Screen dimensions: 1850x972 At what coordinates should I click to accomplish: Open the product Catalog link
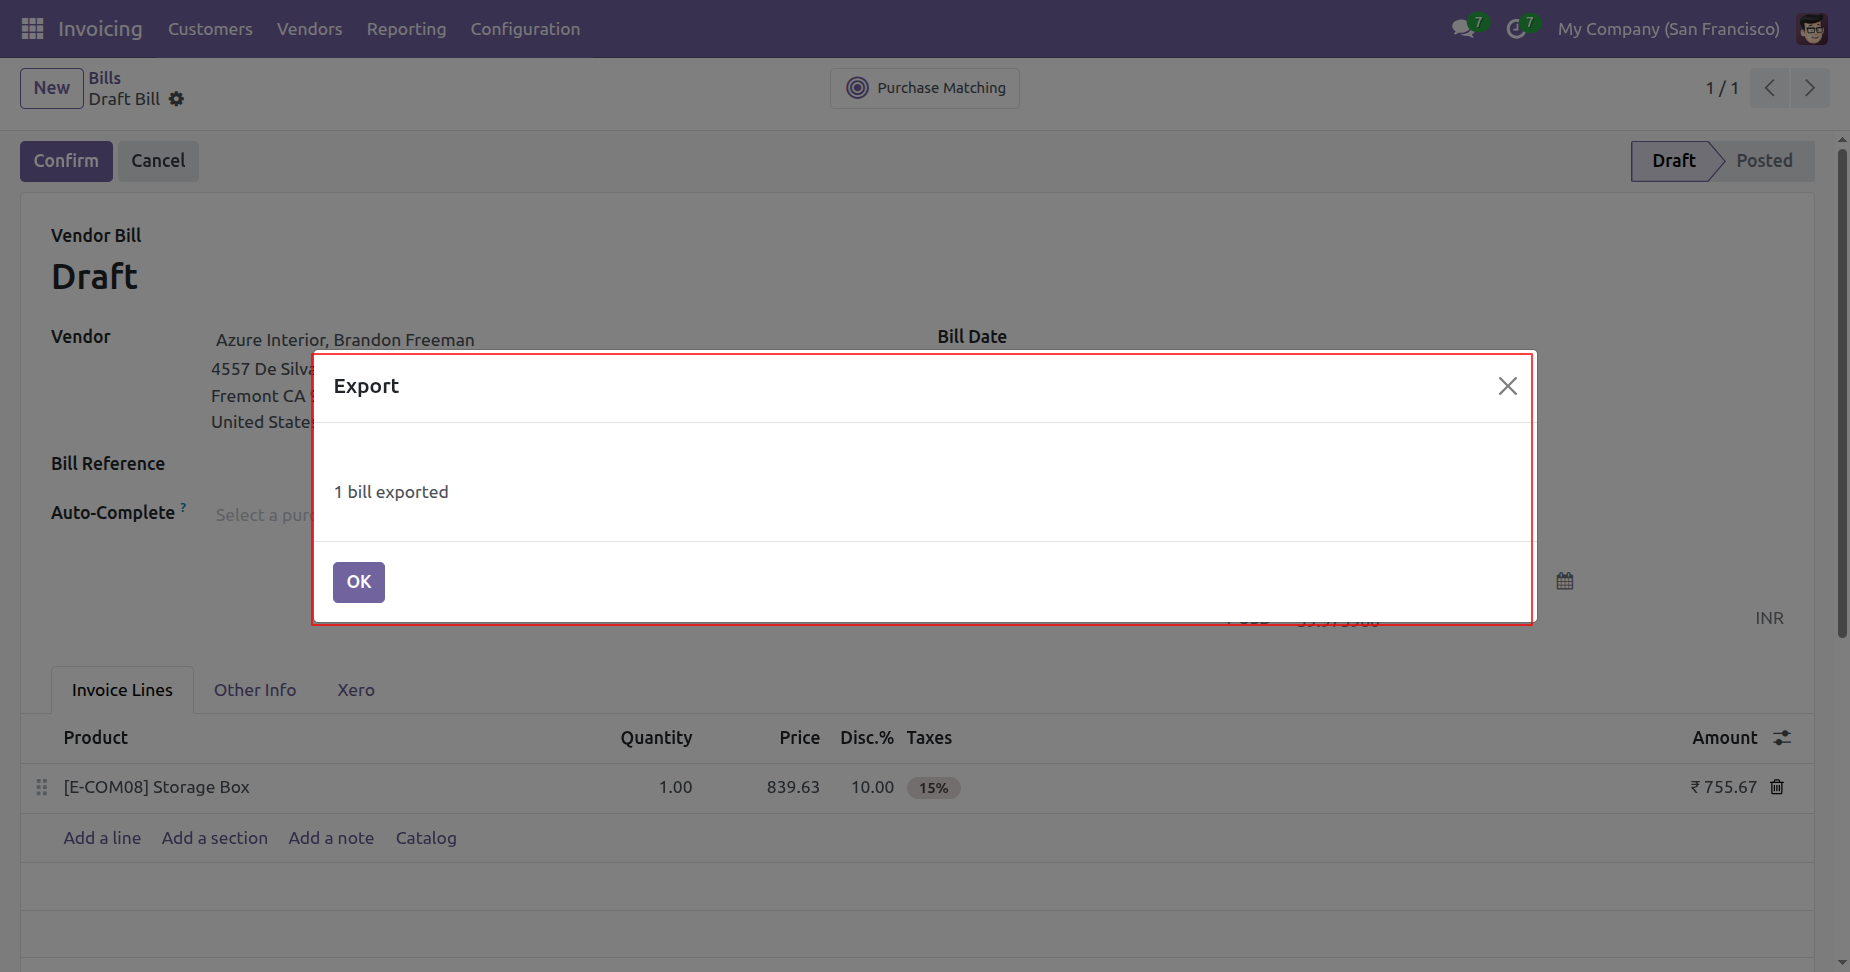pyautogui.click(x=426, y=838)
